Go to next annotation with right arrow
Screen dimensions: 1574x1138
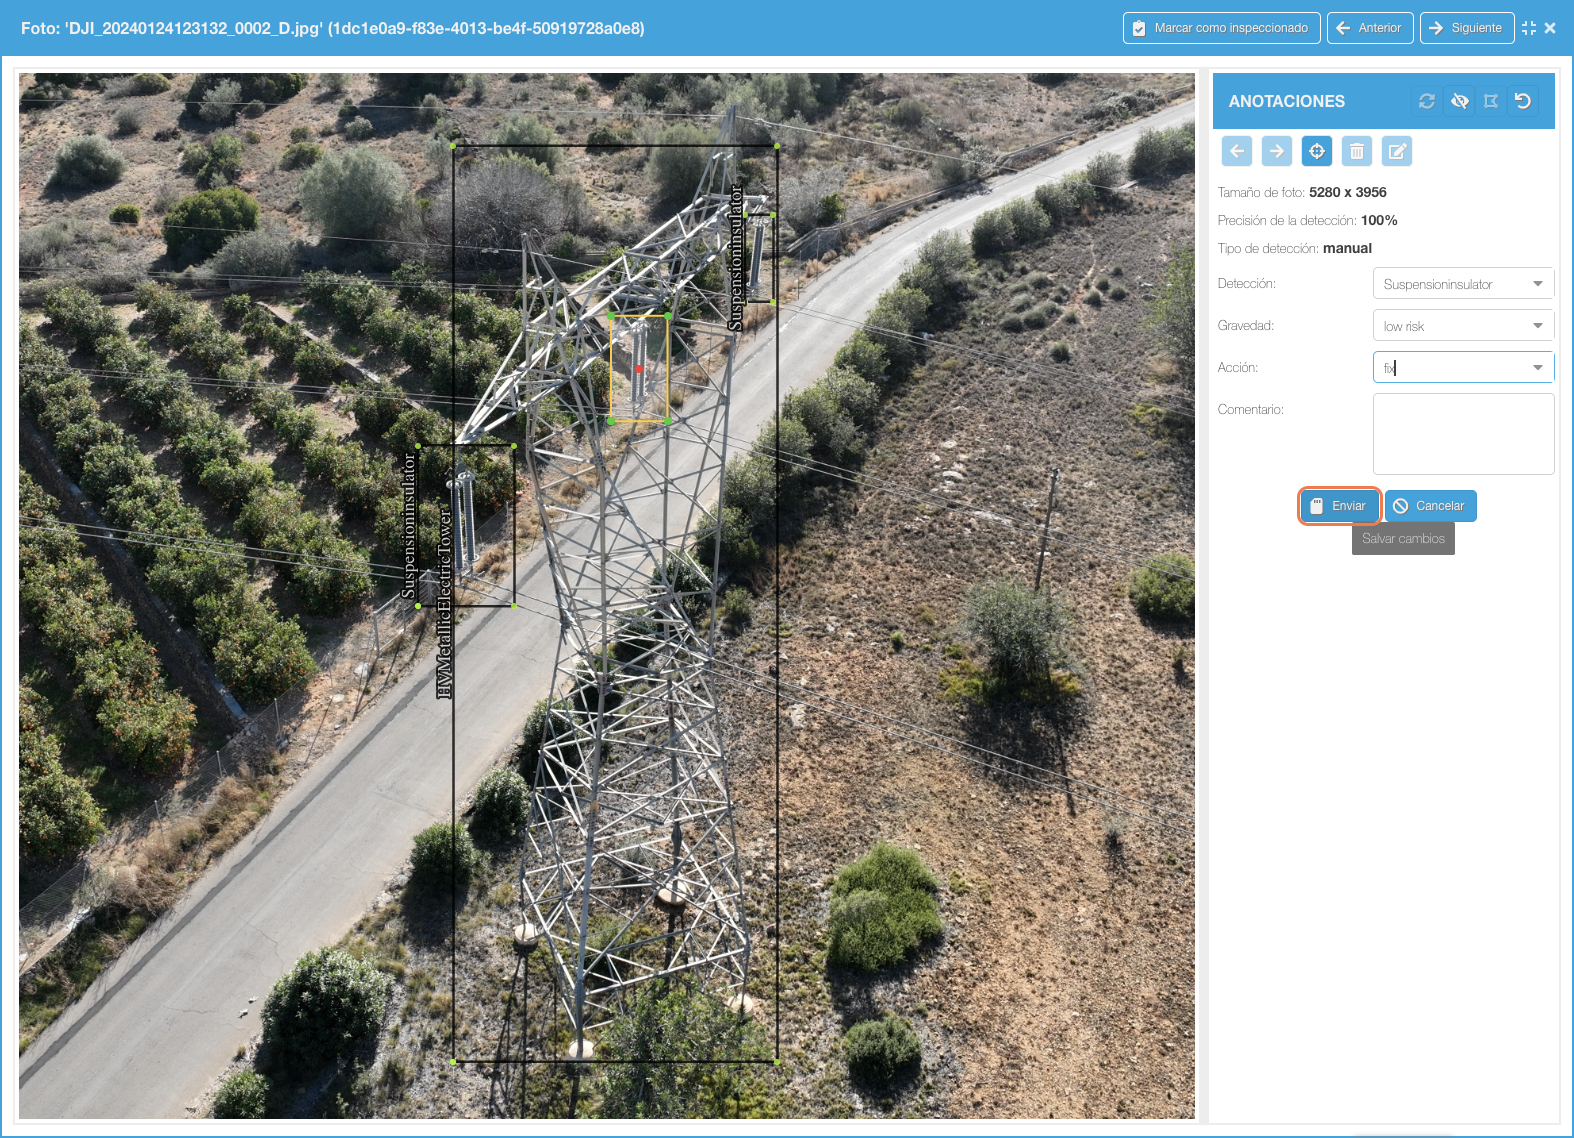click(x=1277, y=151)
